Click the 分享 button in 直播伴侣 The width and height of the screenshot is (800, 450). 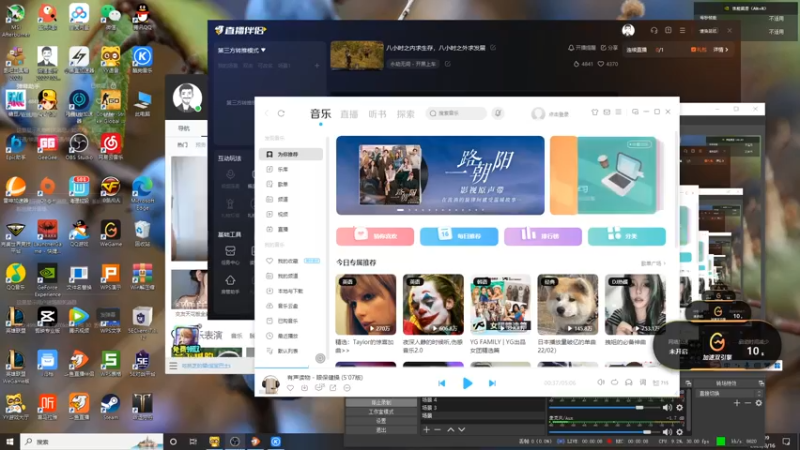tap(609, 48)
